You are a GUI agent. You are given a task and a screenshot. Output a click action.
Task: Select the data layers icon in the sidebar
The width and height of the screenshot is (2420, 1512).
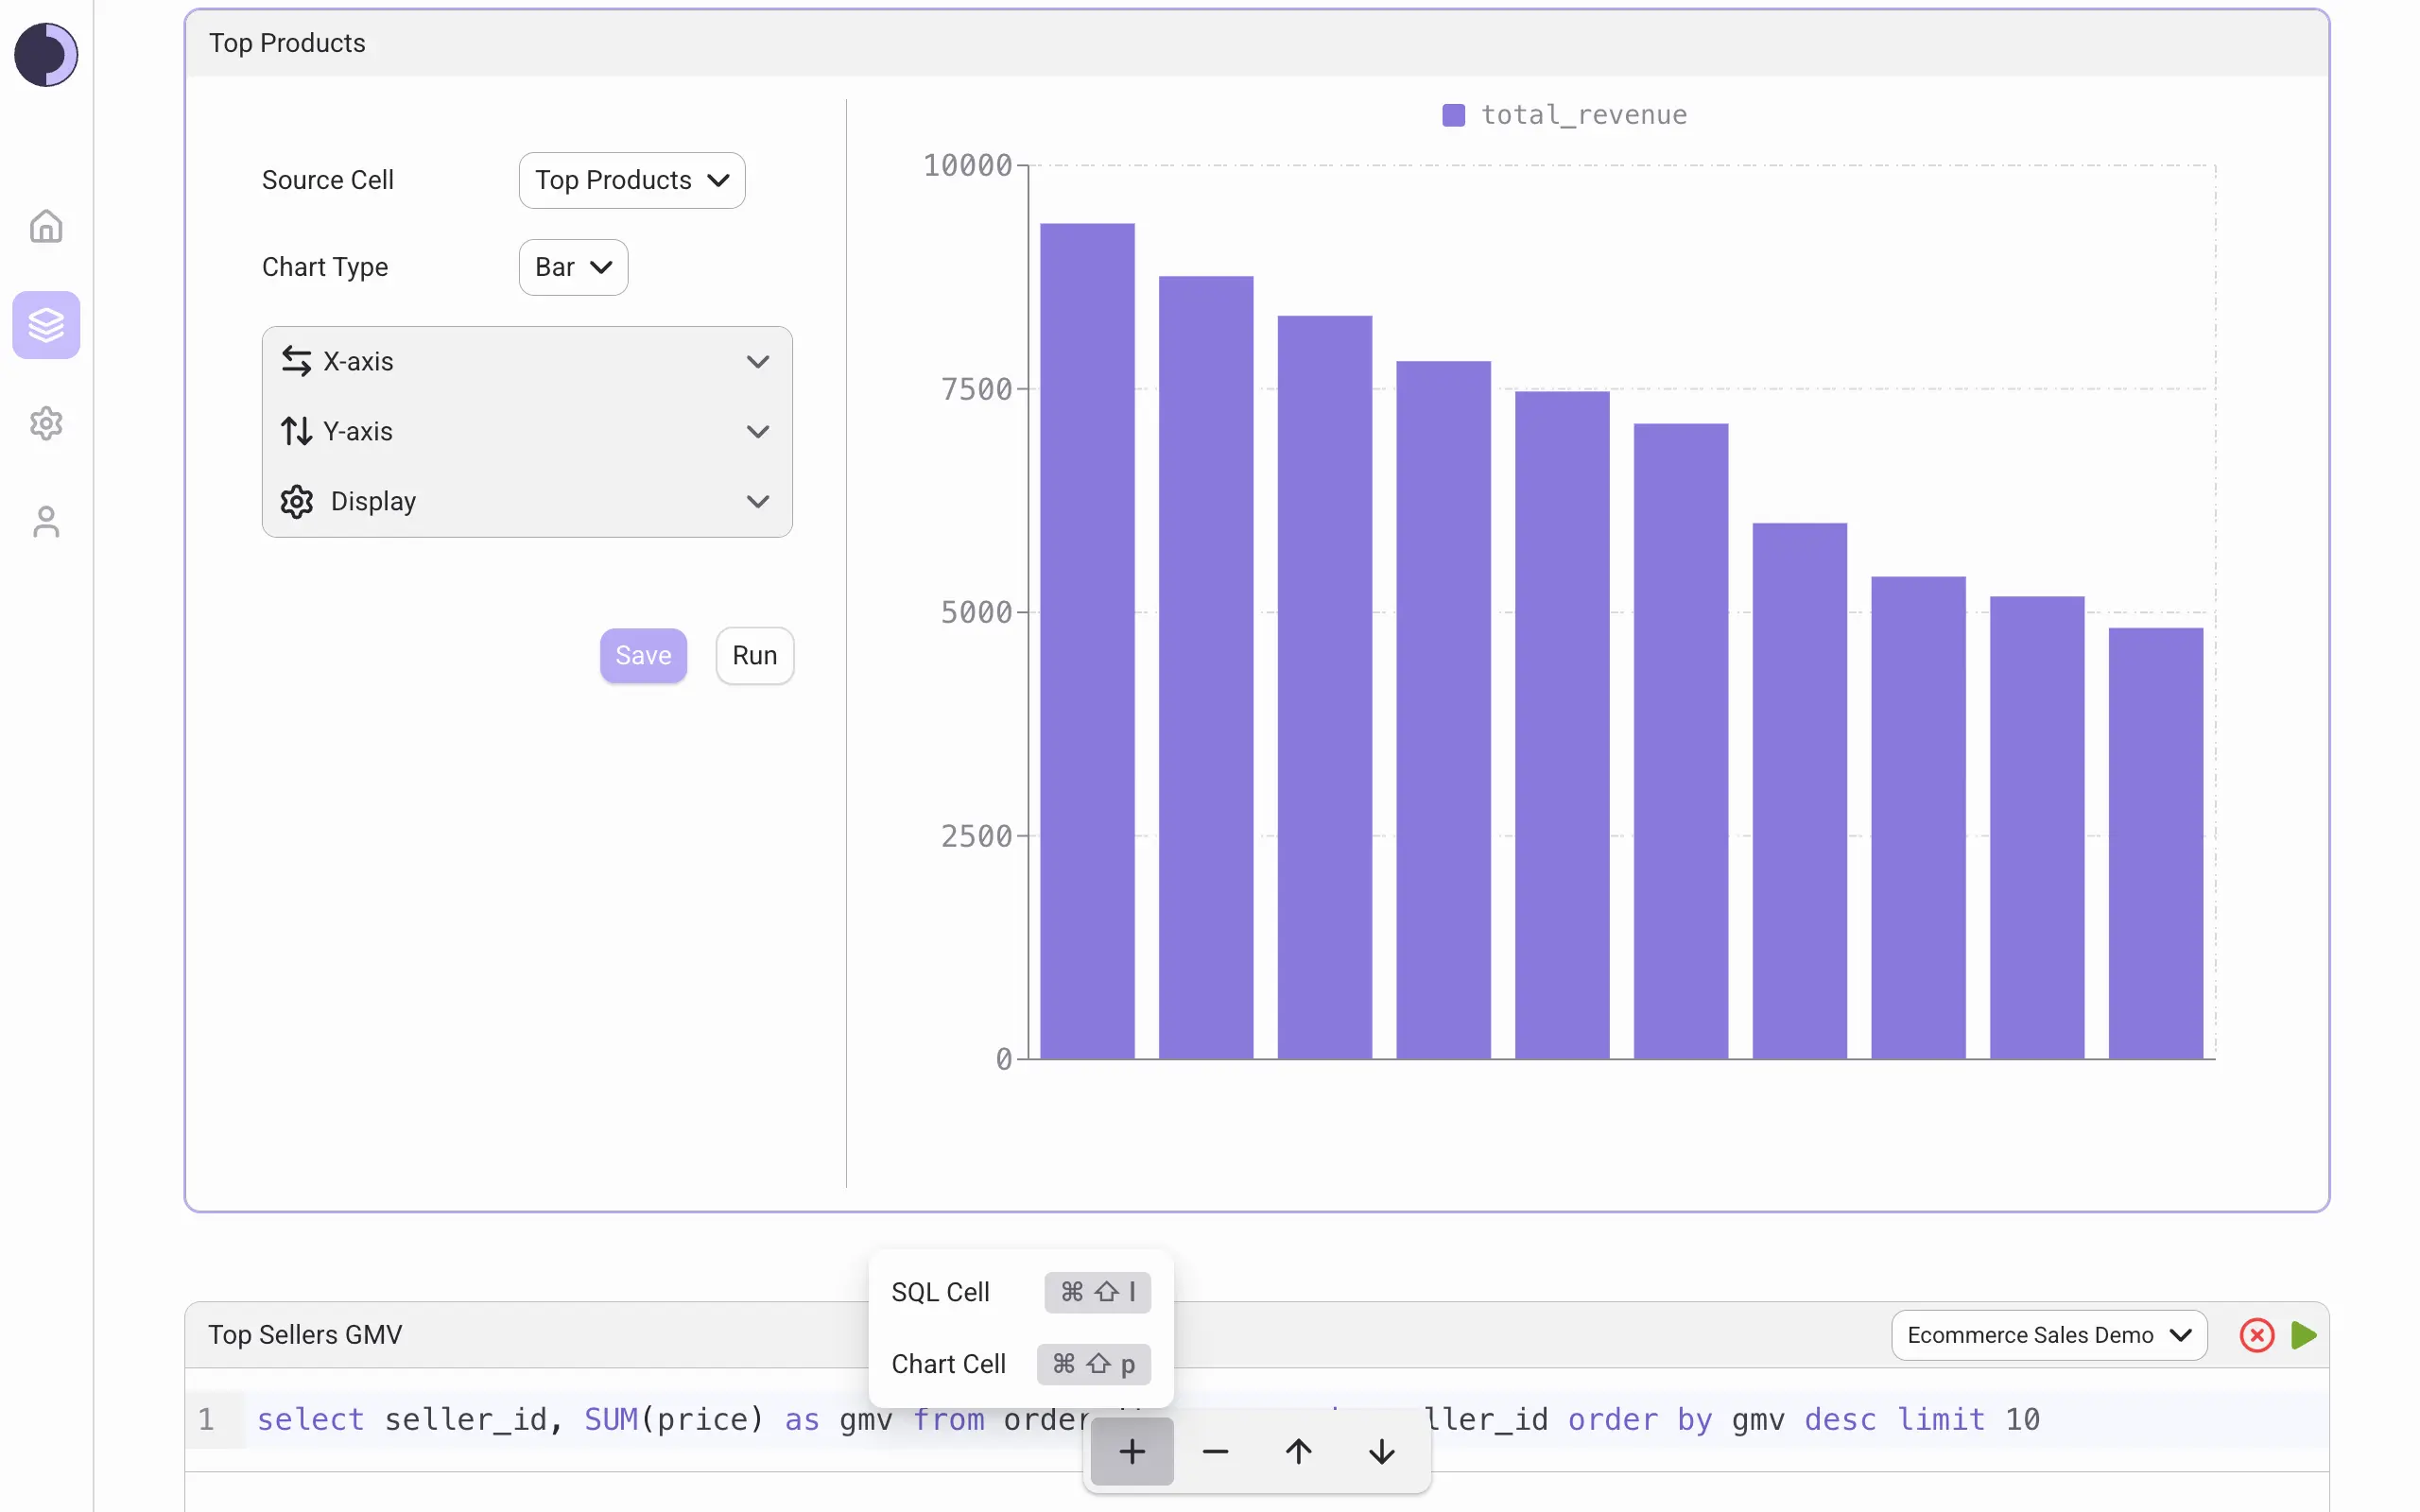pos(46,324)
